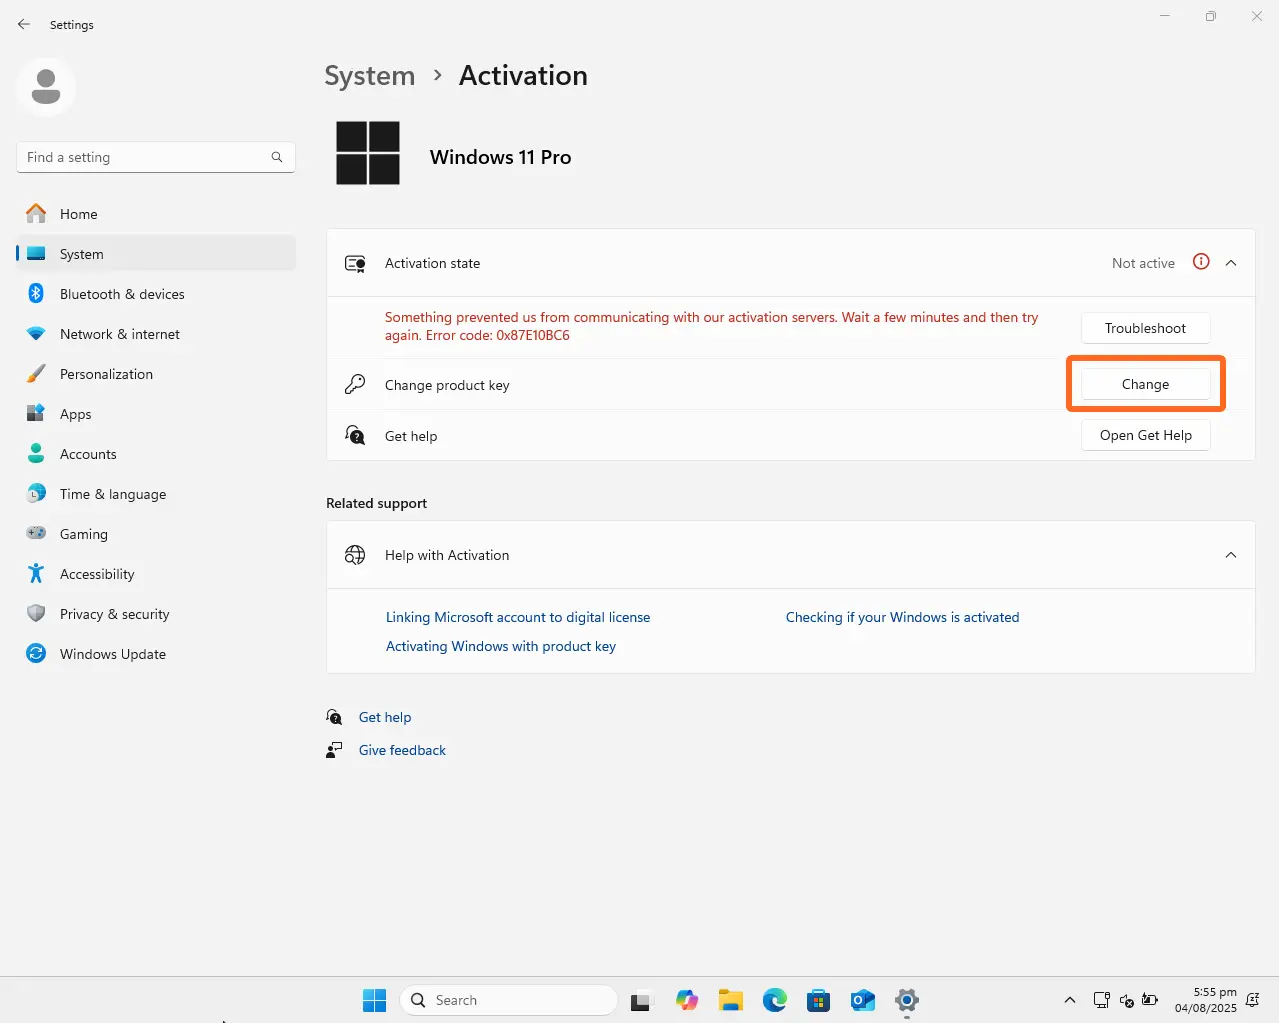Image resolution: width=1279 pixels, height=1023 pixels.
Task: Click the Related support heading
Action: 376,503
